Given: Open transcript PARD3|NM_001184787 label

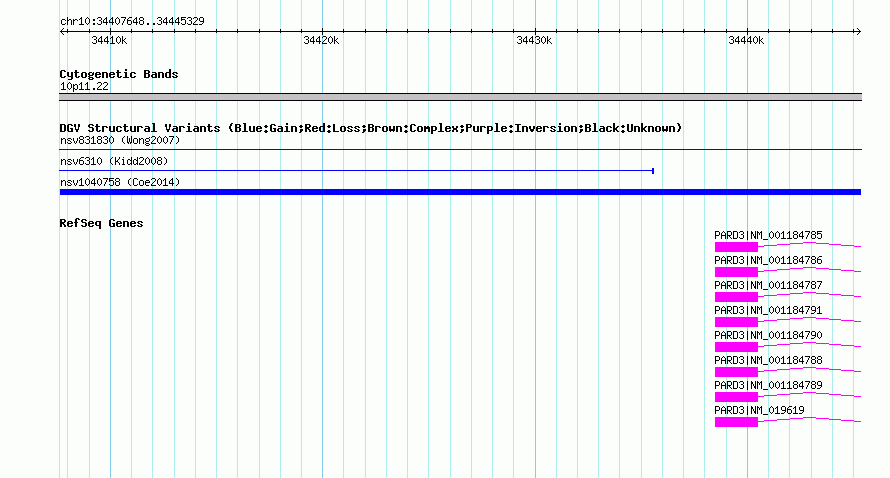Looking at the screenshot, I should coord(768,285).
